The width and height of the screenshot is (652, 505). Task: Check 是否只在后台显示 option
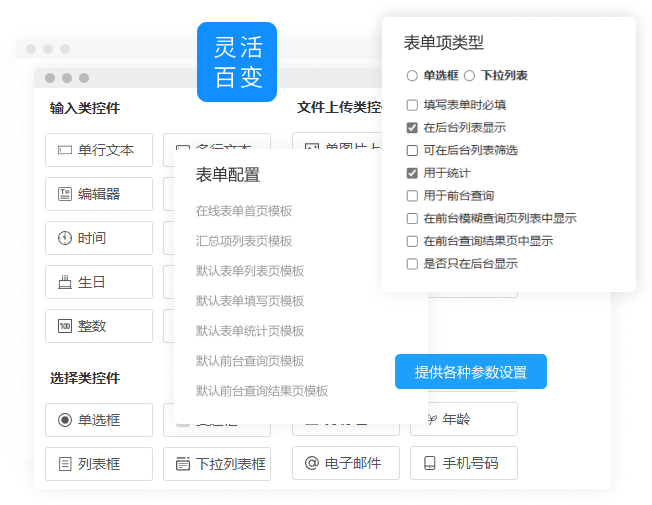(x=412, y=264)
